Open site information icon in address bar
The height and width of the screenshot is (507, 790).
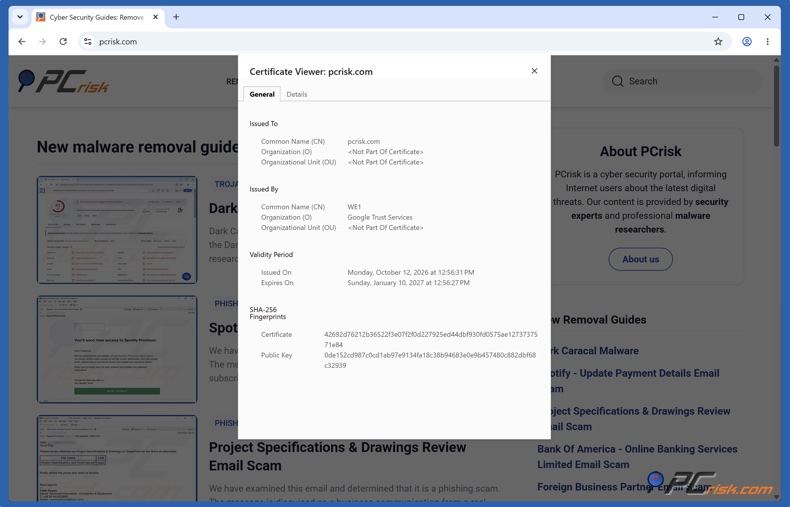coord(88,42)
